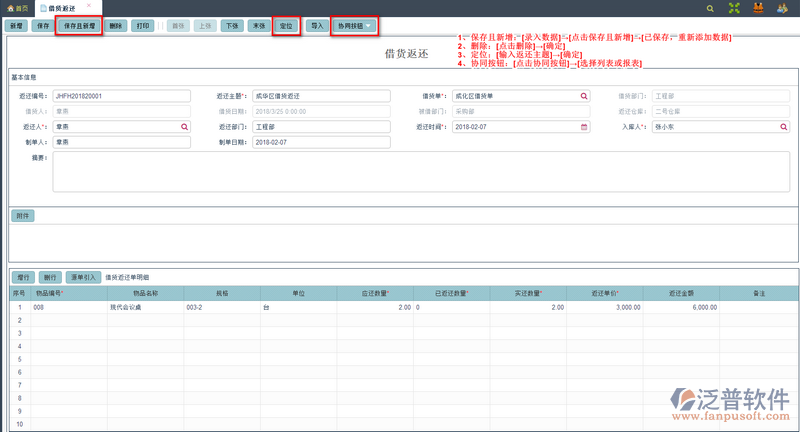Viewport: 800px width, 432px height.
Task: Select the 借货返还 tab
Action: 60,7
